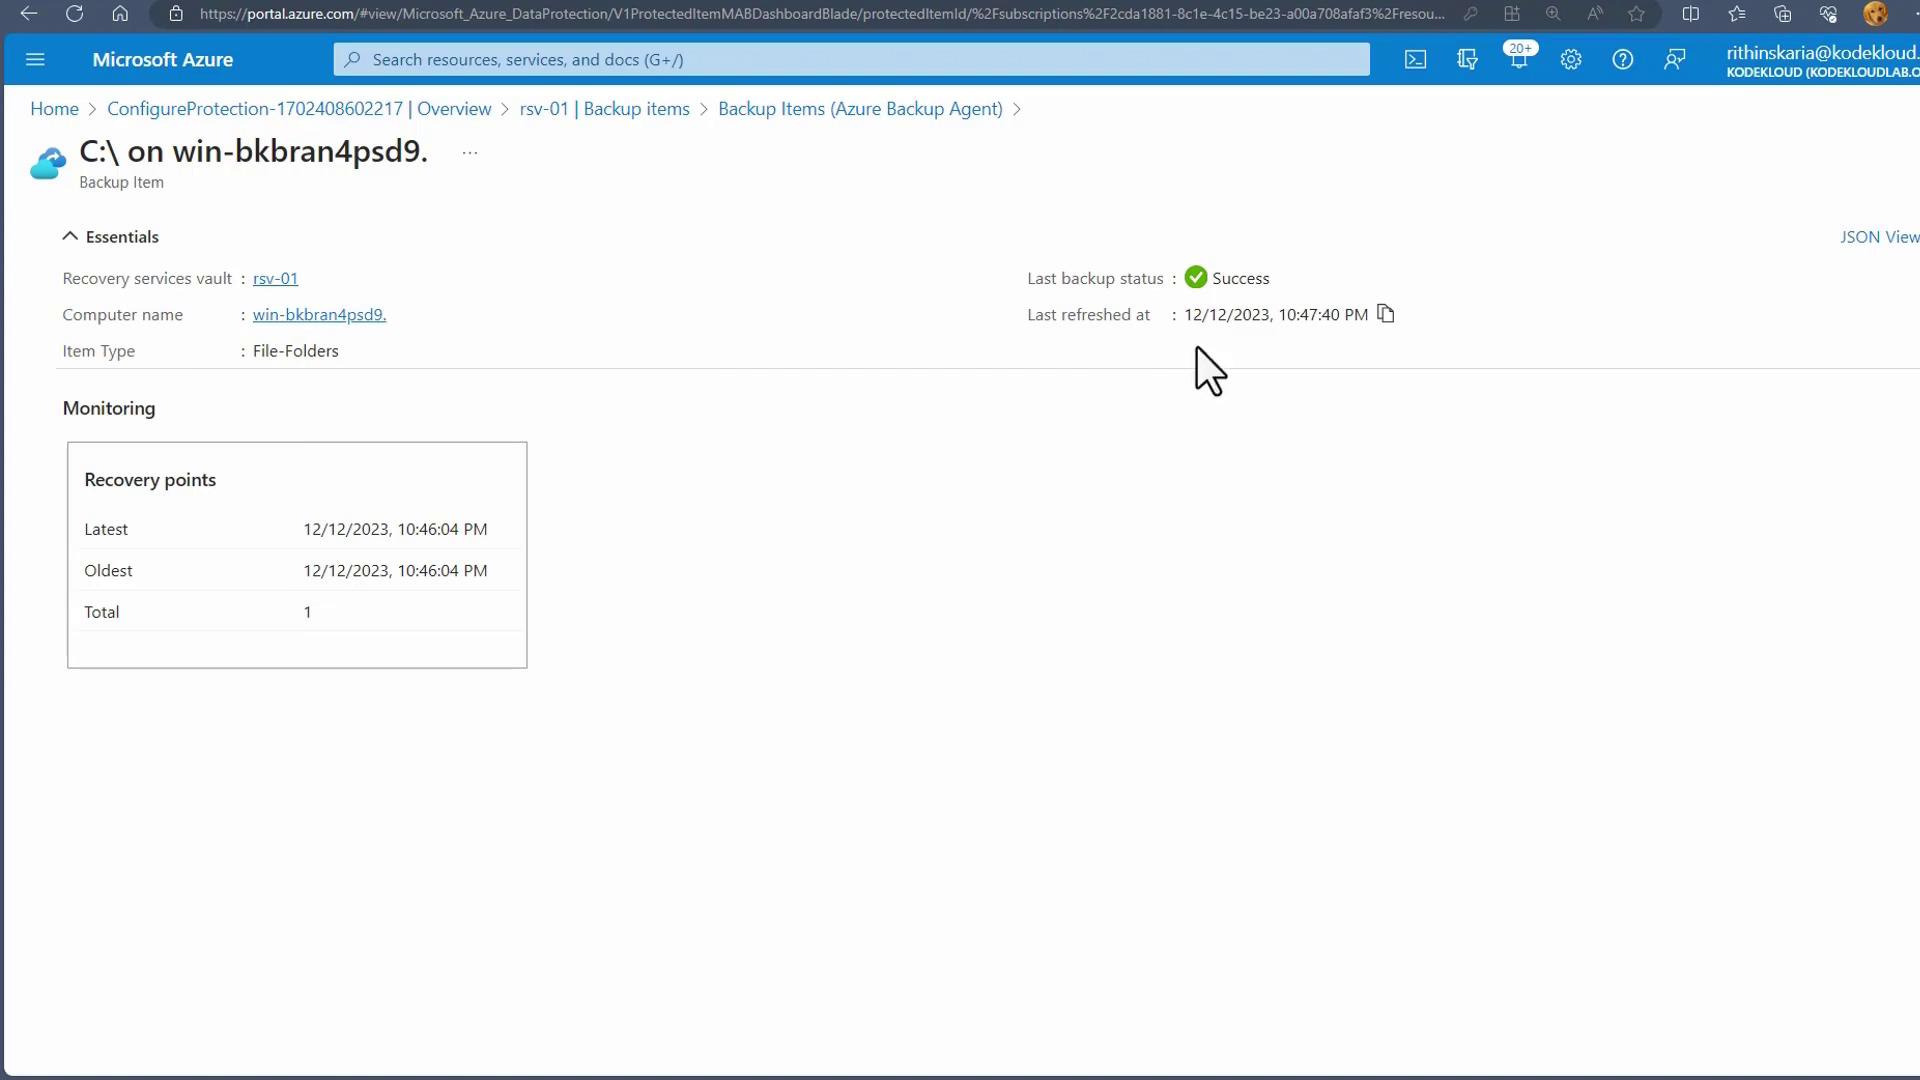Open the ellipsis more options menu

(x=470, y=153)
